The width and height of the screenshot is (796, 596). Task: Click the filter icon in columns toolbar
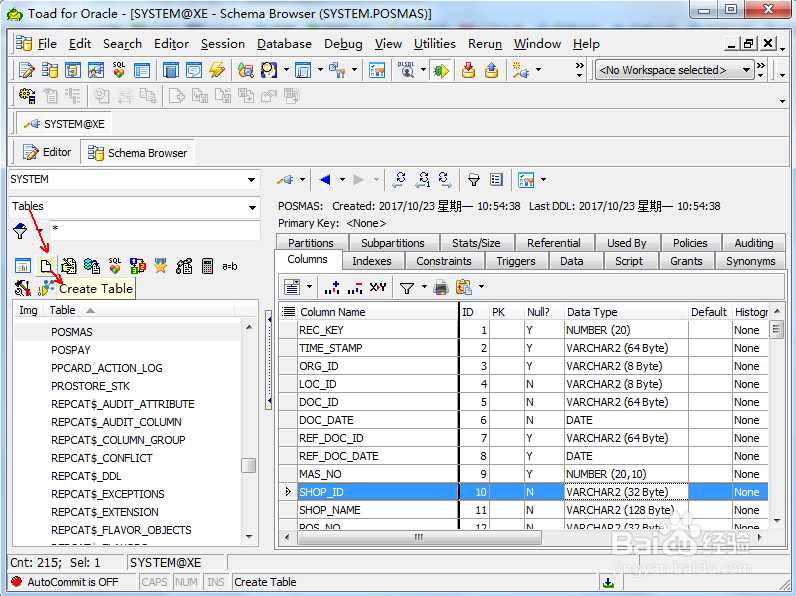tap(407, 288)
